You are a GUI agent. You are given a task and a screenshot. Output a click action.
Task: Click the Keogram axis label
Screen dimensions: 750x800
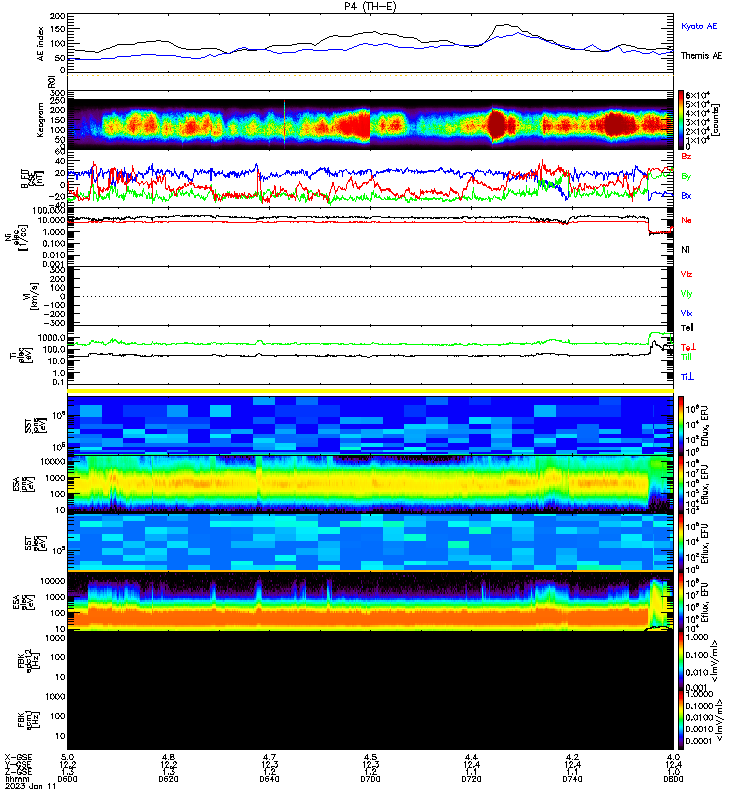point(41,120)
